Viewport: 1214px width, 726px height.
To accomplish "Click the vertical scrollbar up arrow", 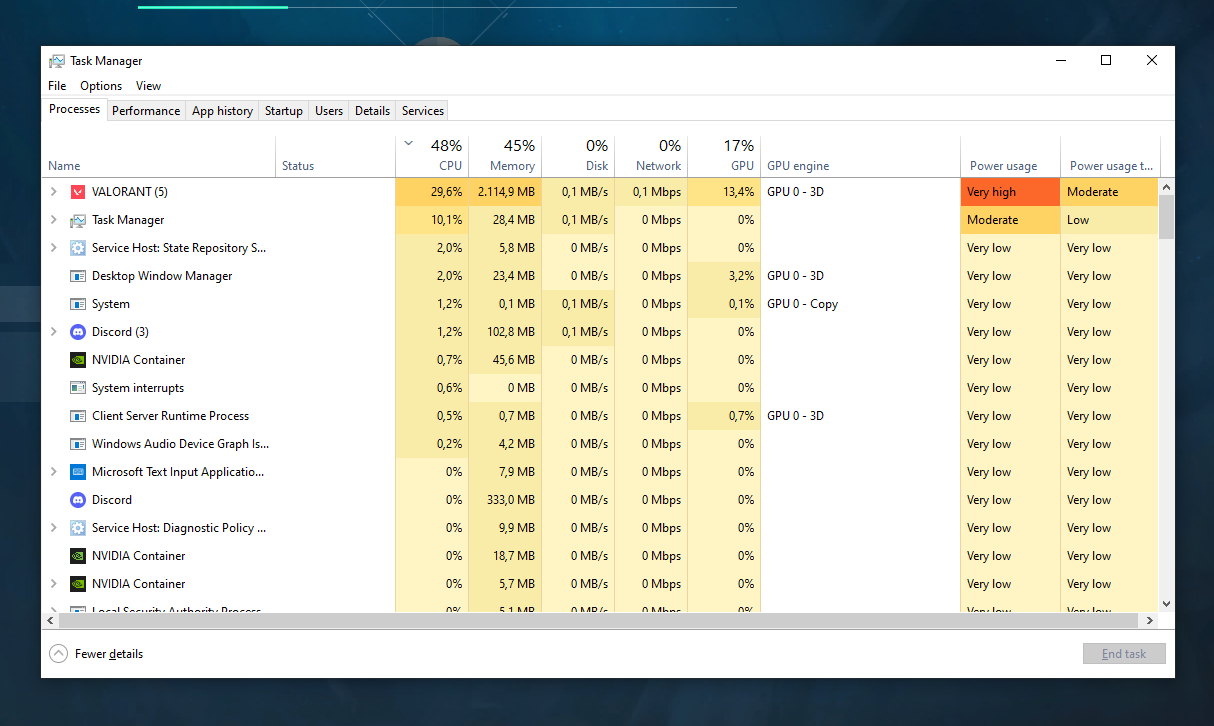I will (x=1166, y=186).
